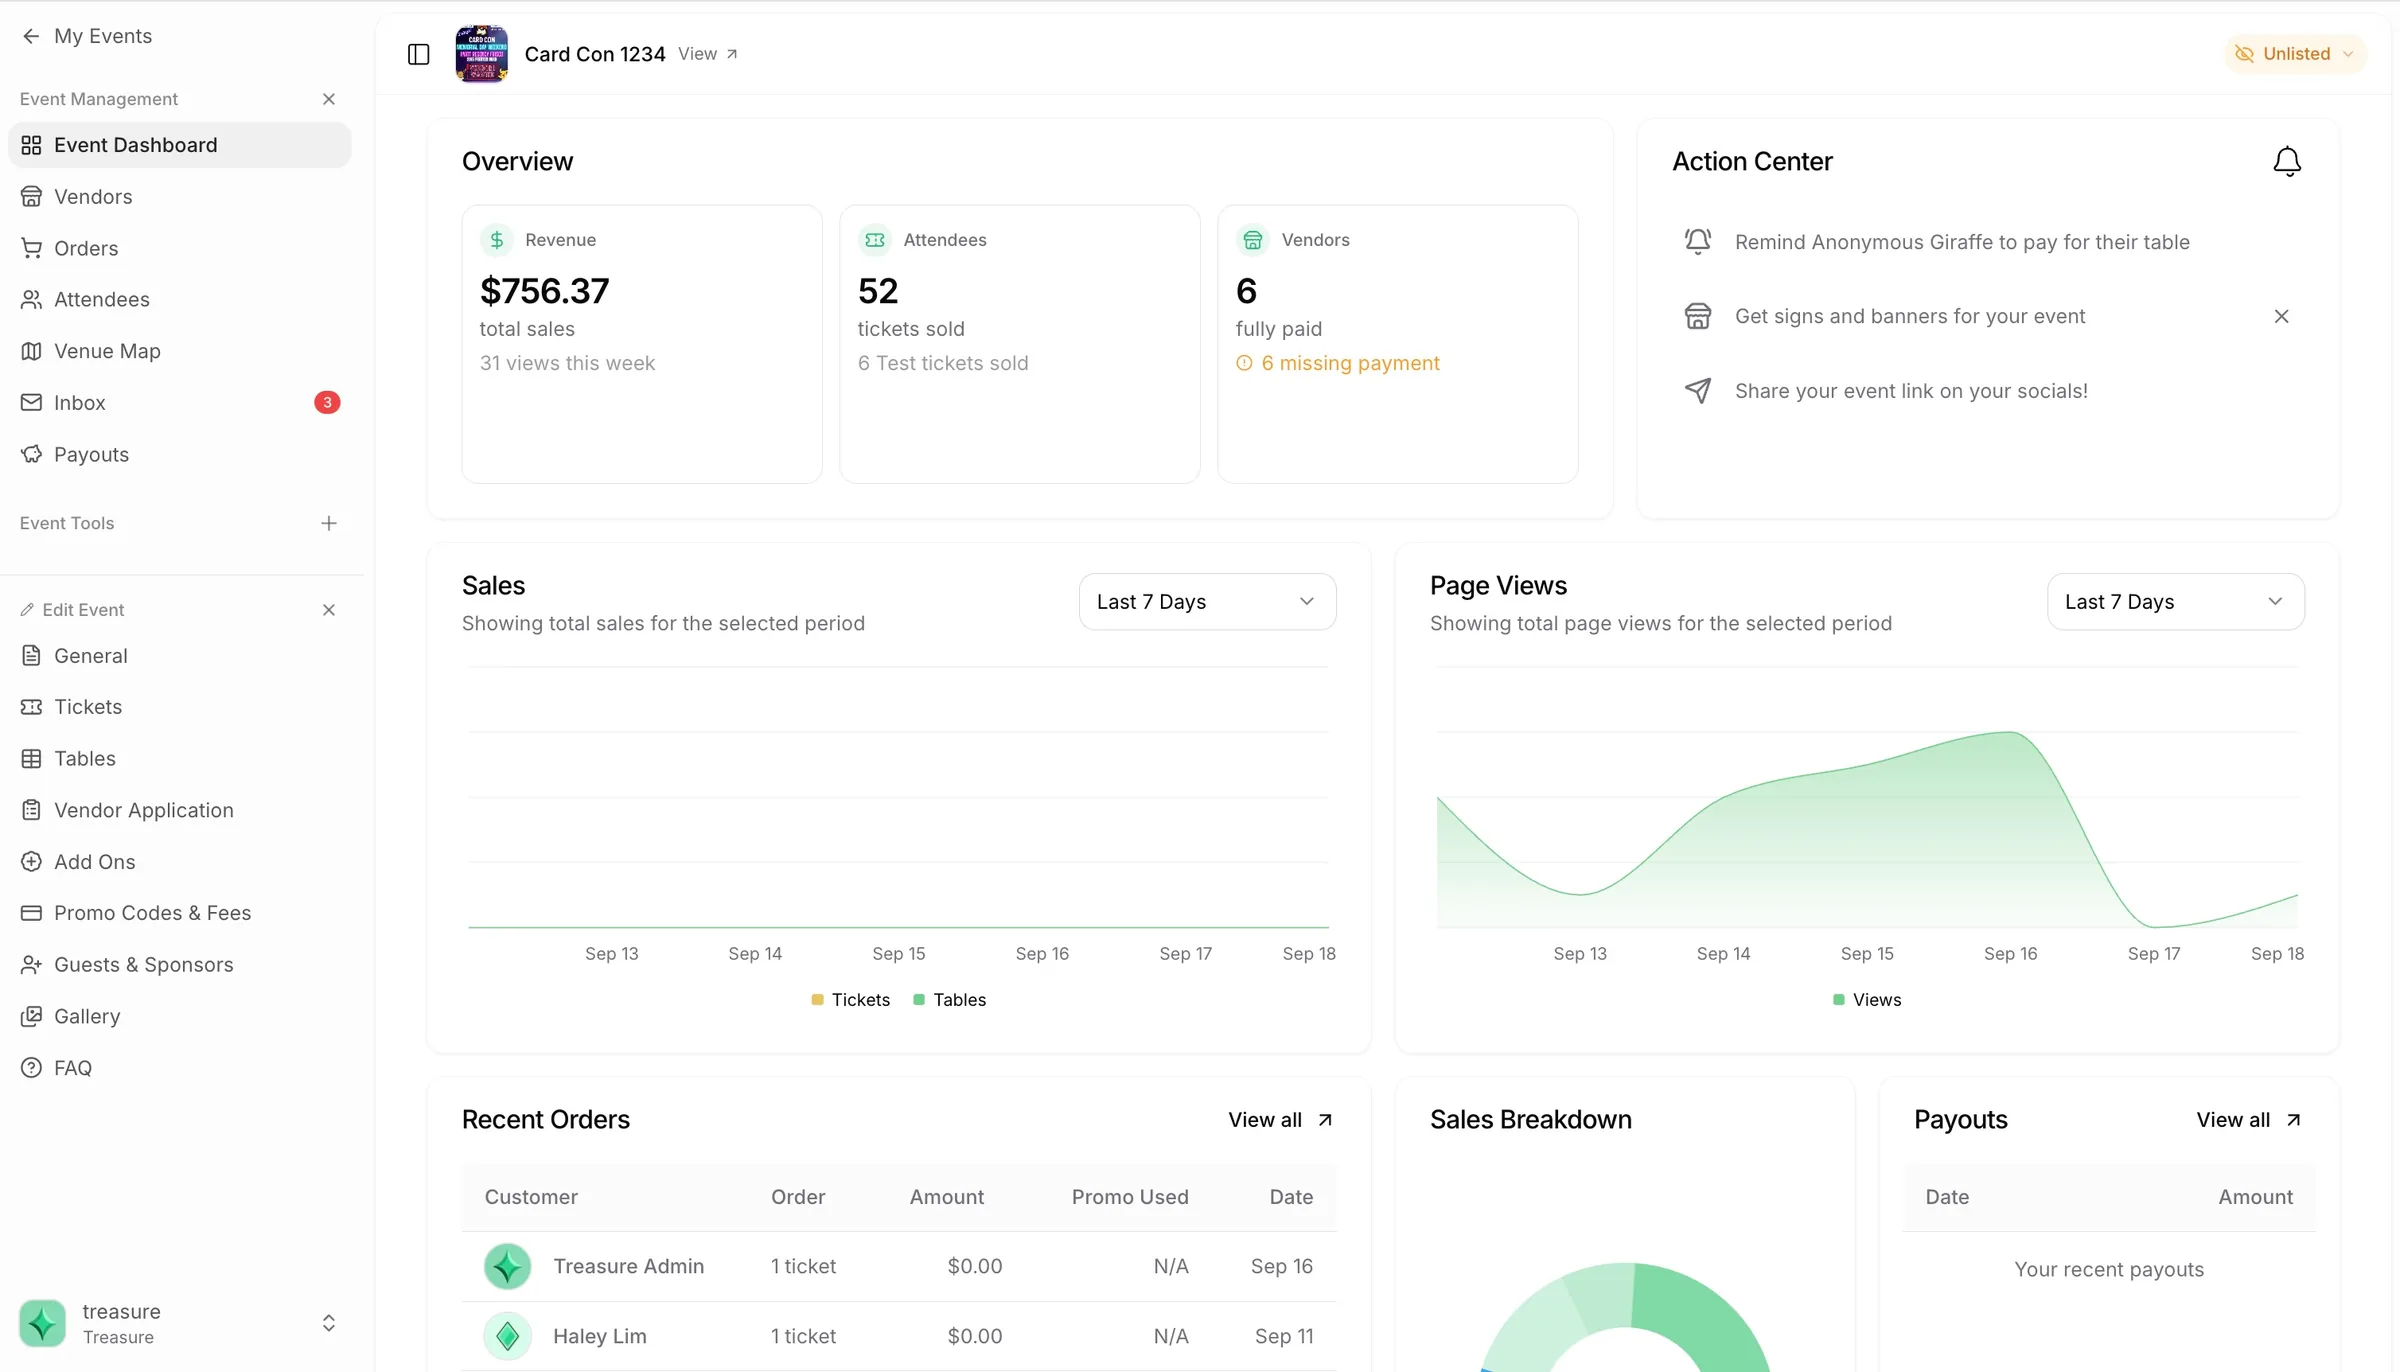The height and width of the screenshot is (1372, 2400).
Task: Open Event Dashboard in the sidebar
Action: [x=180, y=145]
